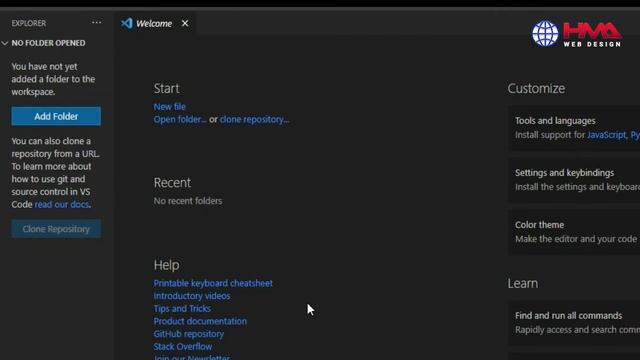Open the Stack Overflow link
The width and height of the screenshot is (640, 360).
pos(182,347)
